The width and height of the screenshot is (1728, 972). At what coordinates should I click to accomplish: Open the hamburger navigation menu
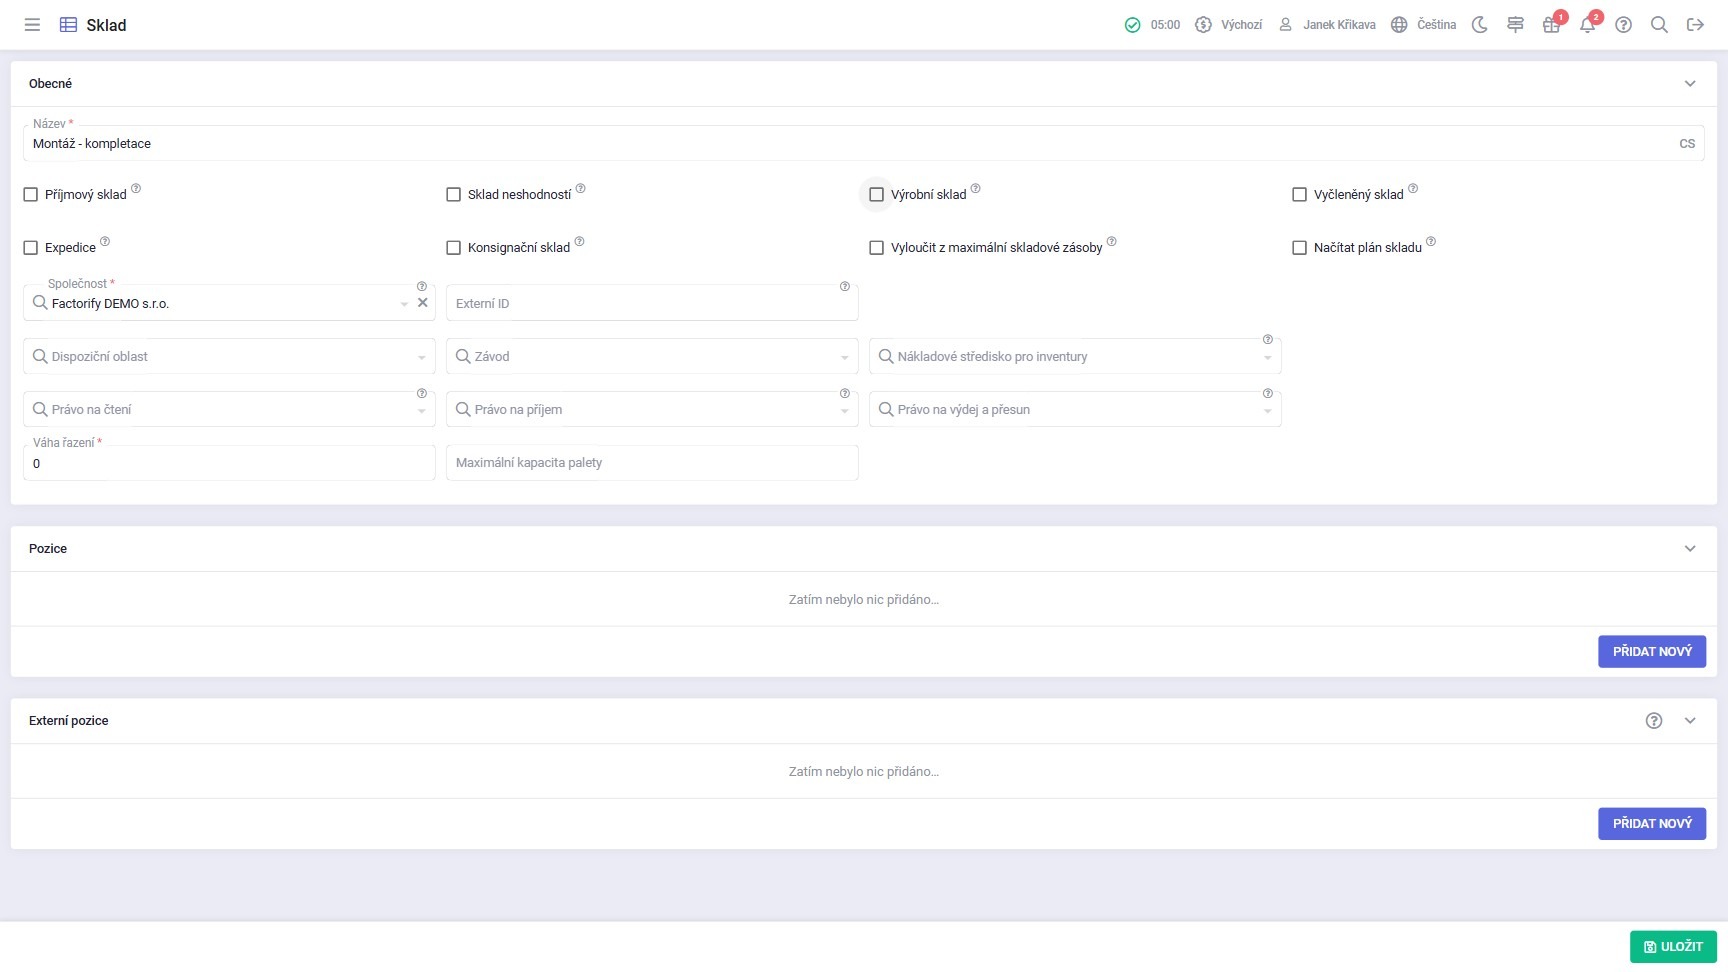coord(32,25)
